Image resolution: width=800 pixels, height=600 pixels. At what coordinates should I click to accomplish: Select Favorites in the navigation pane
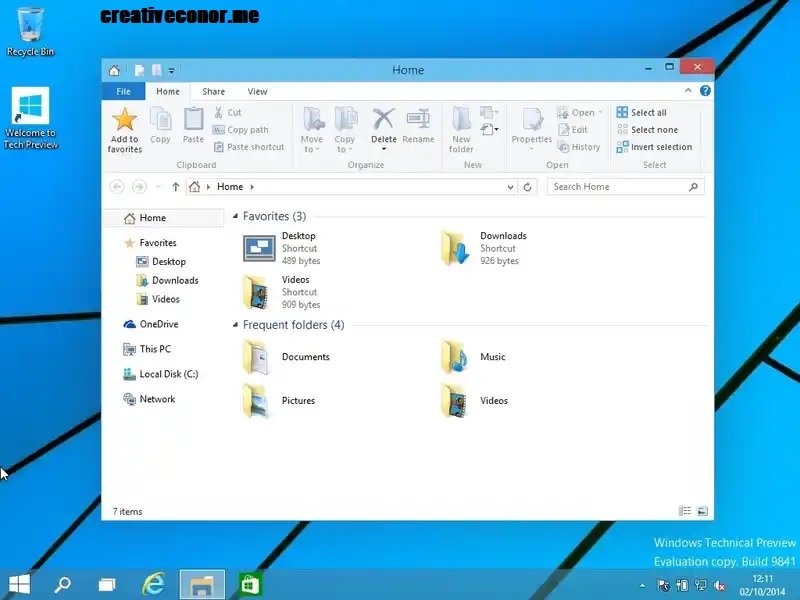pyautogui.click(x=151, y=243)
